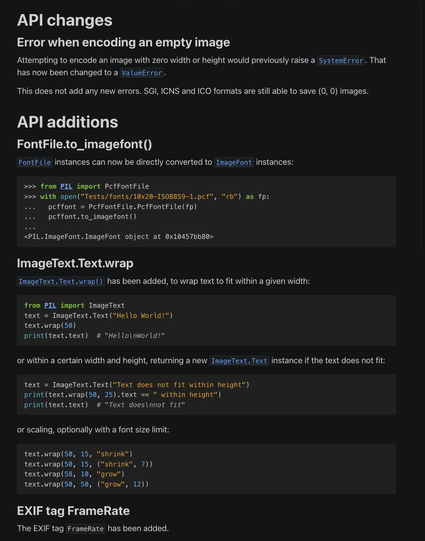425x541 pixels.
Task: Click the 'PIL.ImageFont.ImageFont object' output line
Action: [x=119, y=237]
